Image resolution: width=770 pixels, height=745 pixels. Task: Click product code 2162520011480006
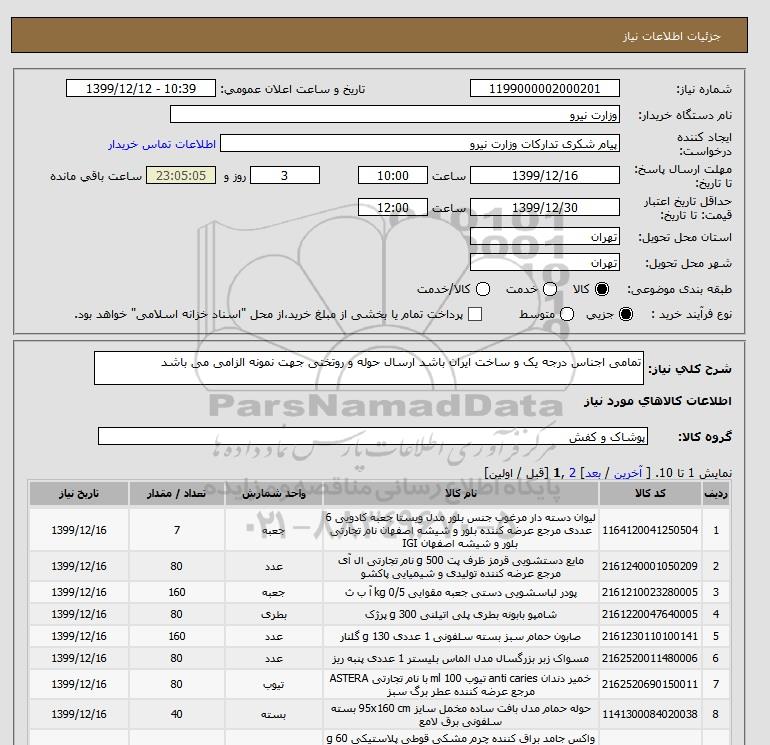tap(650, 658)
